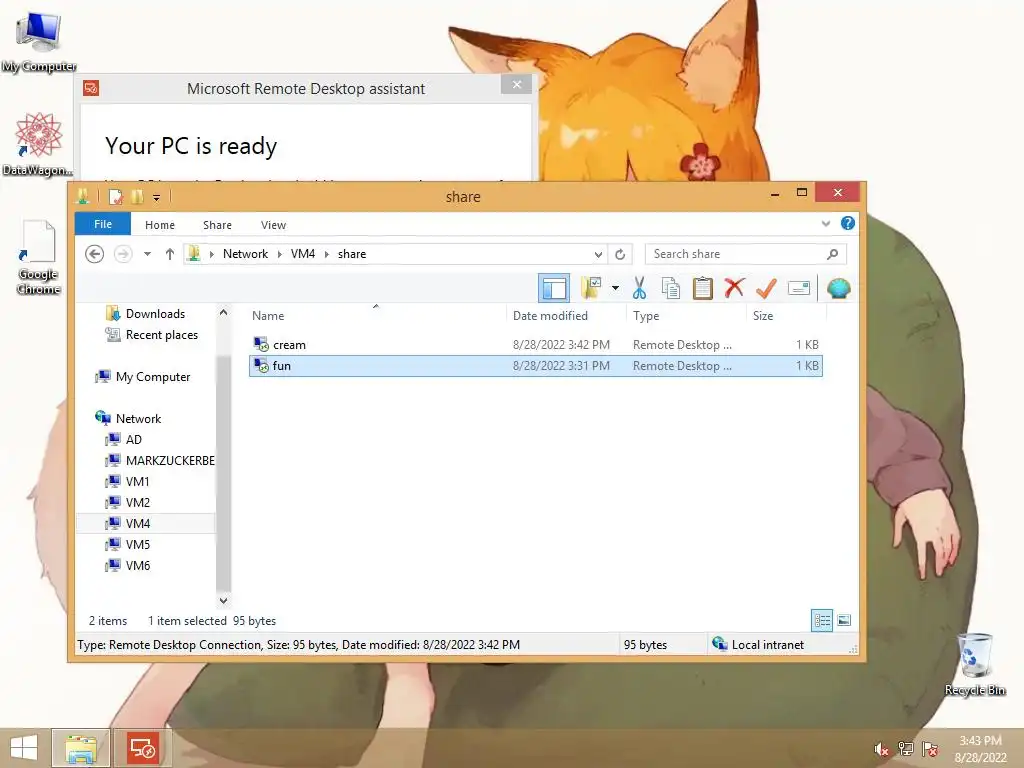This screenshot has height=768, width=1024.
Task: Close the Microsoft Remote Desktop assistant window
Action: tap(517, 85)
